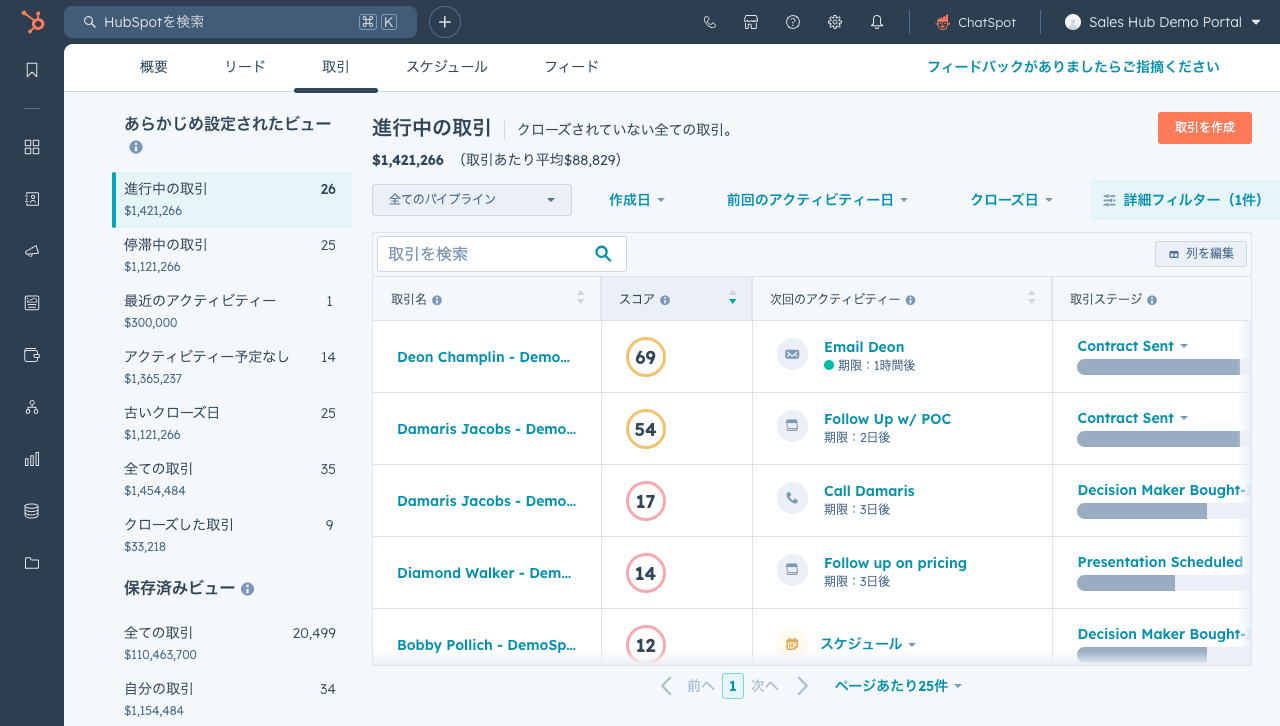Click the info icon next to 保存済みビュー

point(247,589)
